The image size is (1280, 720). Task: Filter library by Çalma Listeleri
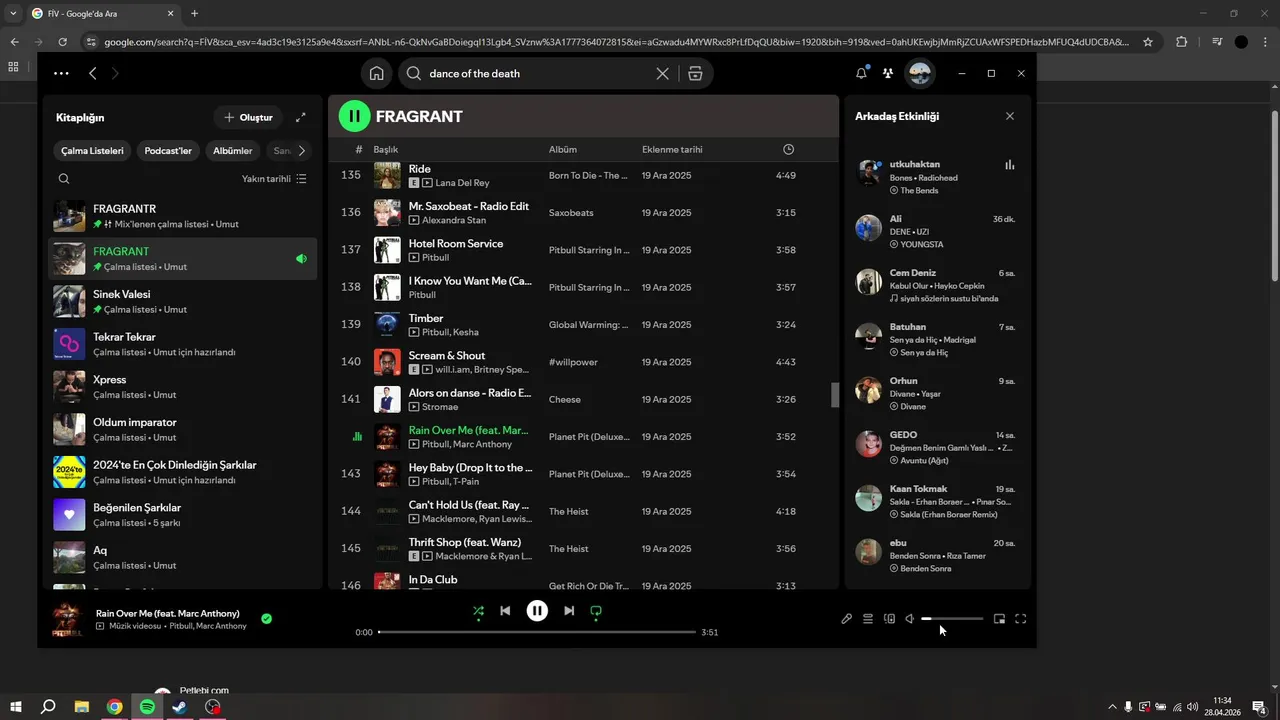pyautogui.click(x=92, y=151)
